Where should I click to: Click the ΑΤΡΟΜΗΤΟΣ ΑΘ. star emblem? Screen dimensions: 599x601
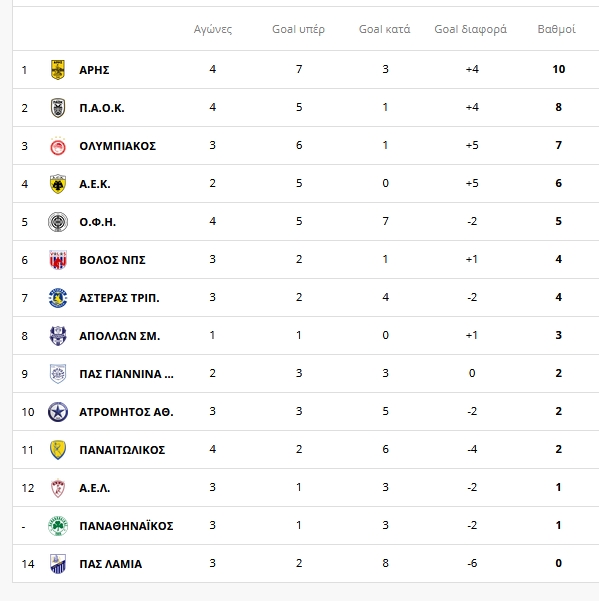point(58,412)
